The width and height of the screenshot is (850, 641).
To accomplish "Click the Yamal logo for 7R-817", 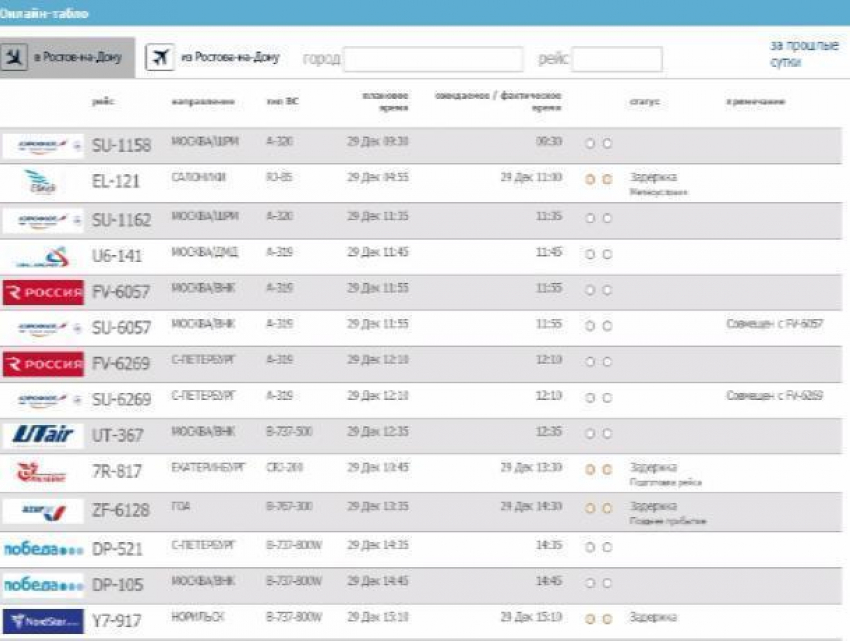I will tap(43, 472).
